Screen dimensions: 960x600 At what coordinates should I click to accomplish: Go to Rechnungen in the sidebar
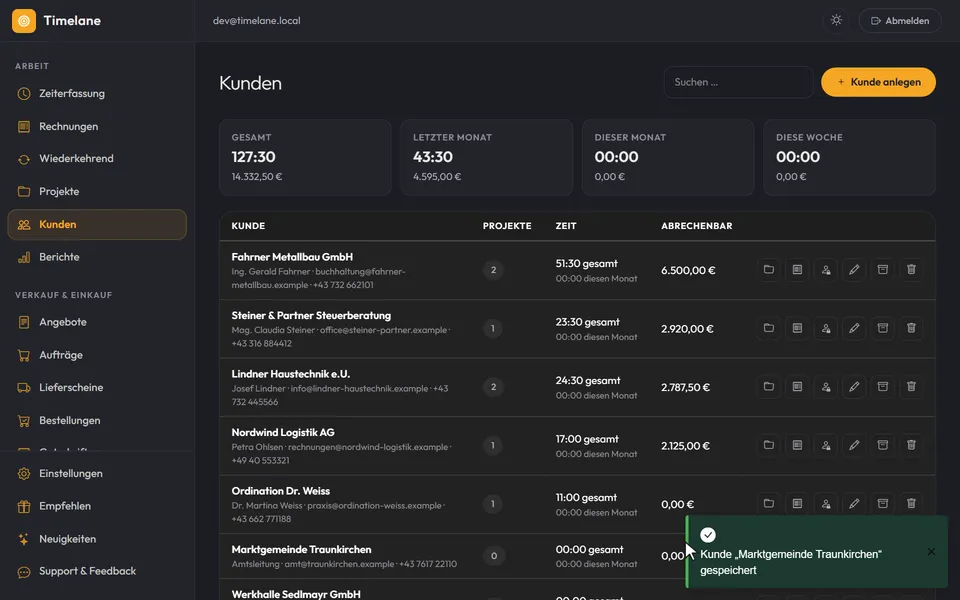[97, 126]
